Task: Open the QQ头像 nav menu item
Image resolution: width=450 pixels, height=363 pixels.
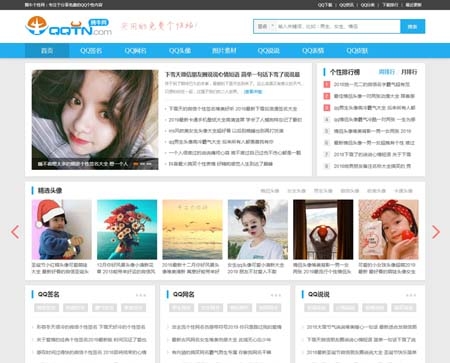Action: [180, 51]
